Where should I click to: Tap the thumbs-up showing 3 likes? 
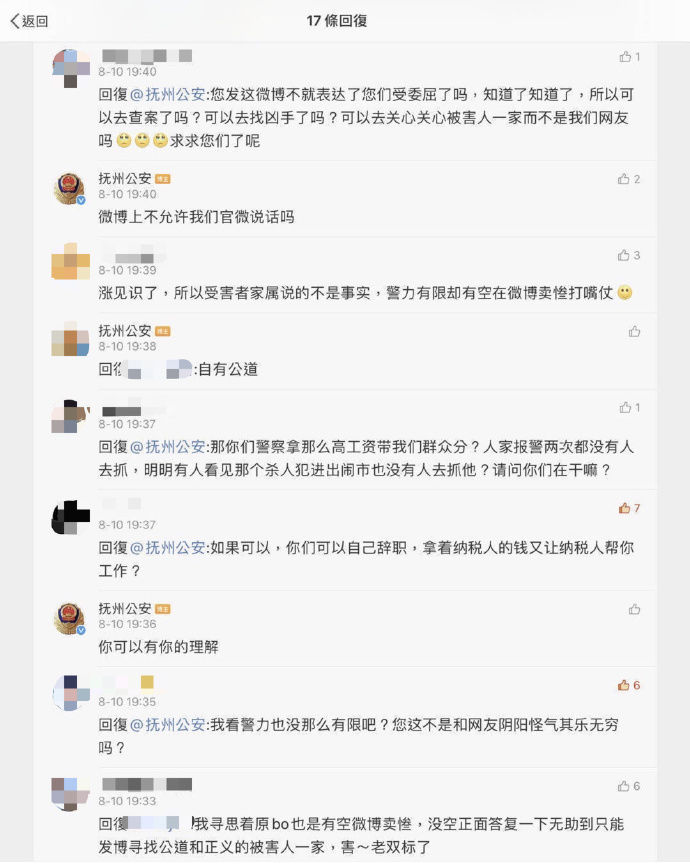click(x=624, y=256)
